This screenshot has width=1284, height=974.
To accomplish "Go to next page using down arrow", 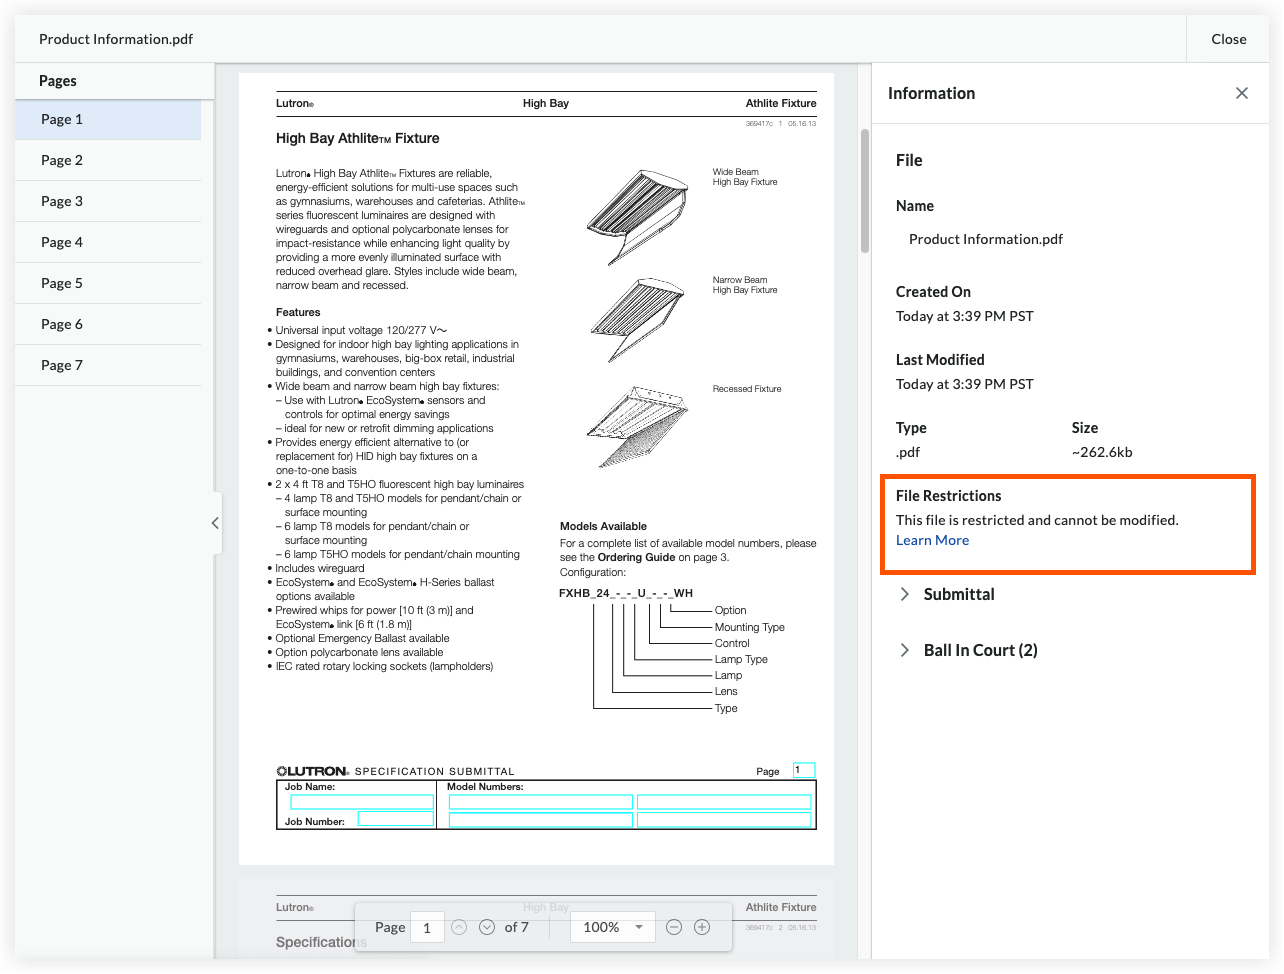I will pos(487,927).
